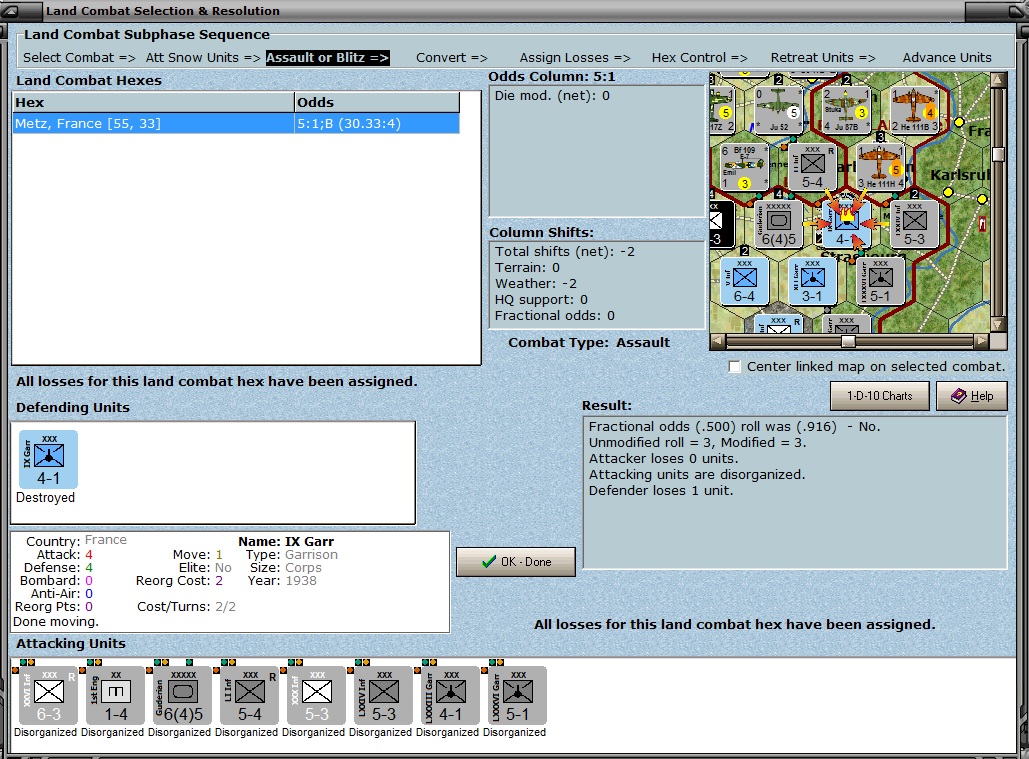The image size is (1029, 759).
Task: Click the Attacking units are disorganized line
Action: pos(696,474)
